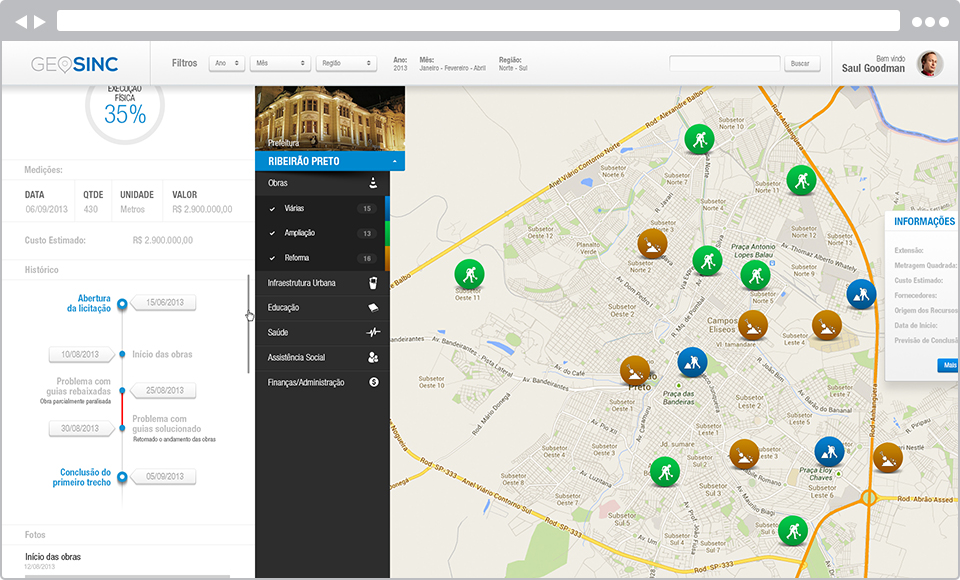Click the Problema com guias solucionado timeline point
This screenshot has height=580, width=960.
click(x=122, y=428)
